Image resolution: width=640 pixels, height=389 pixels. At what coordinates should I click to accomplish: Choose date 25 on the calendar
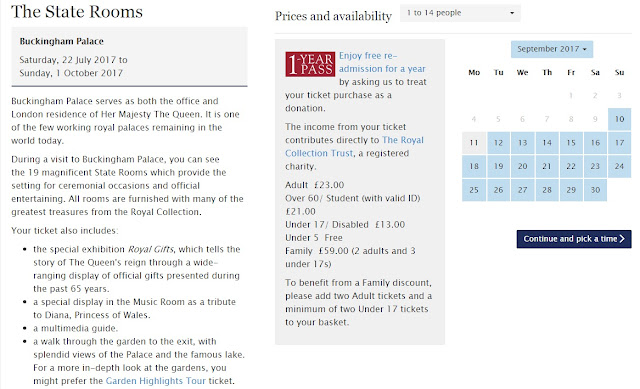[x=474, y=190]
